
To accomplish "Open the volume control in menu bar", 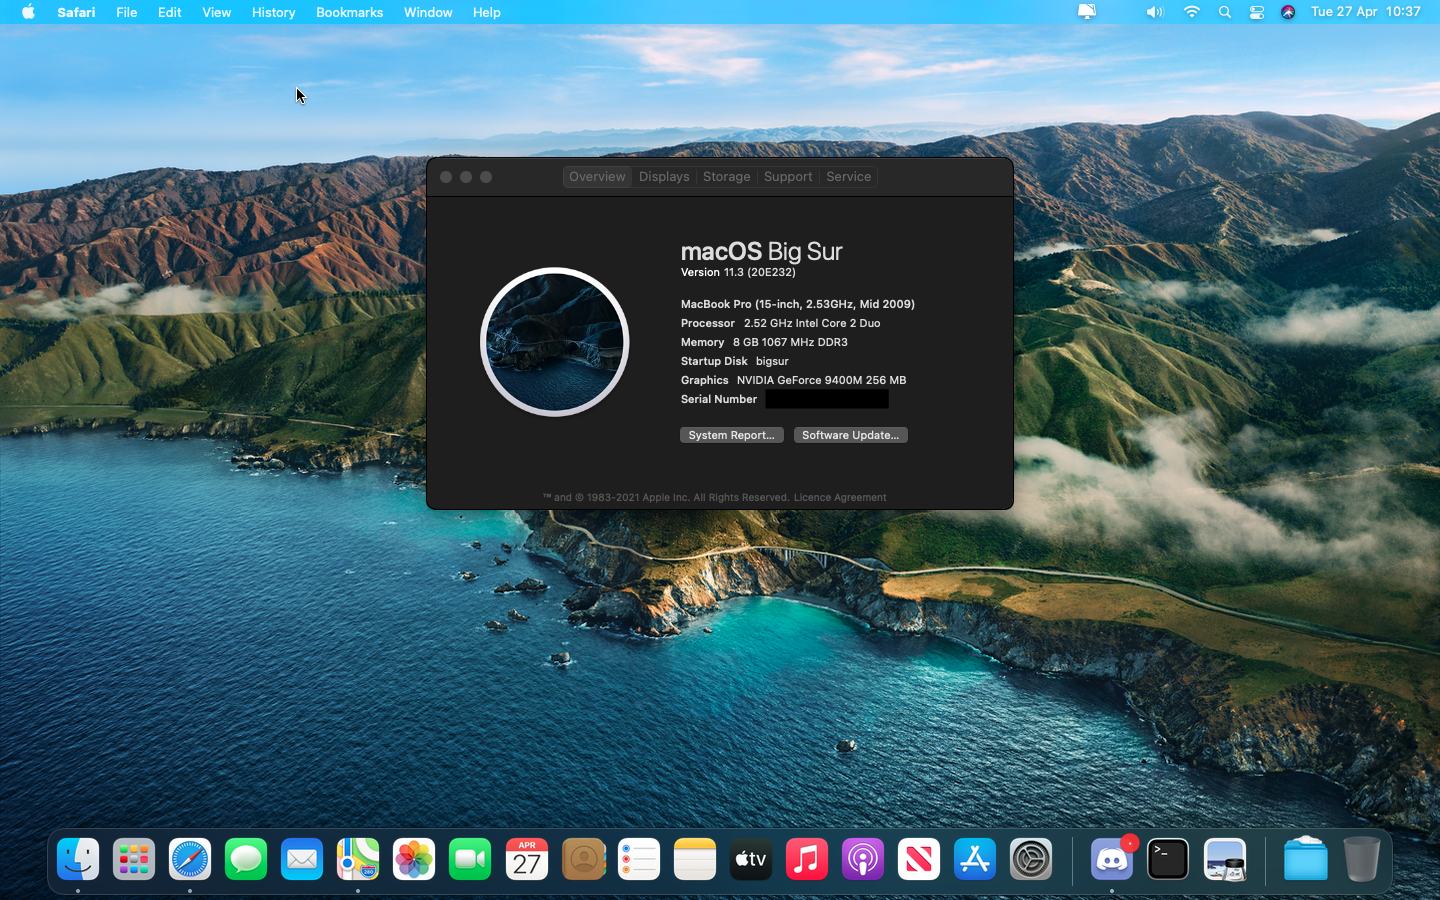I will coord(1155,12).
